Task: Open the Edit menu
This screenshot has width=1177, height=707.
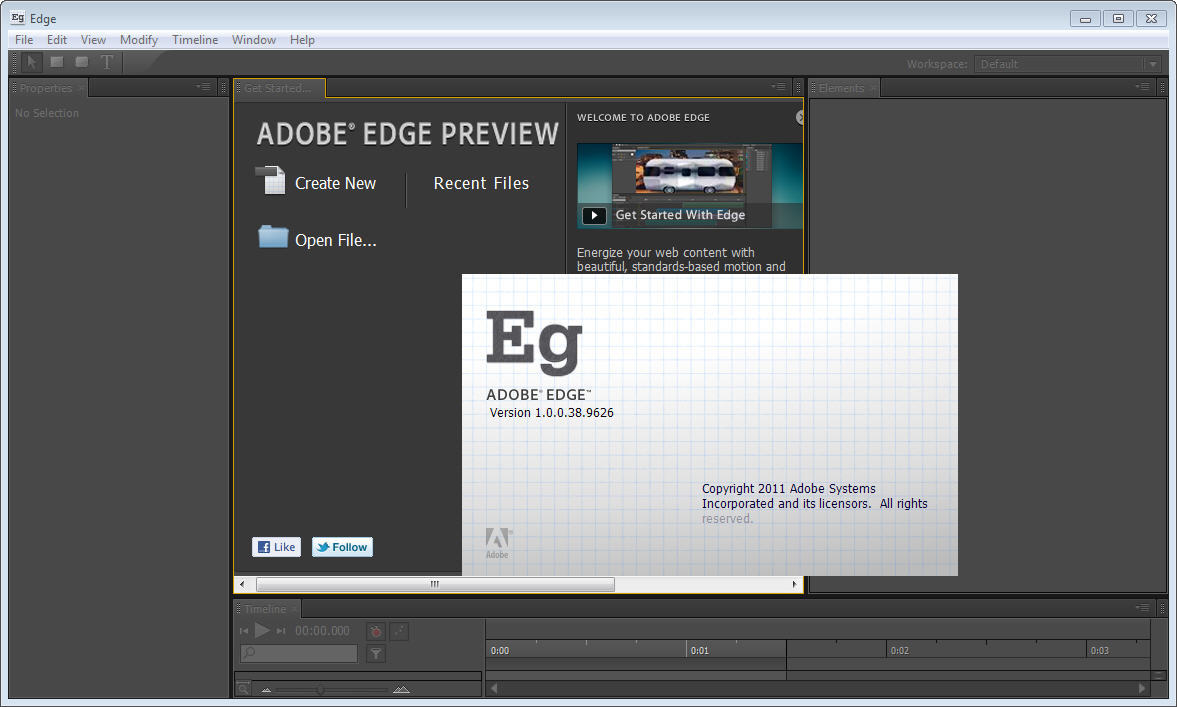Action: click(x=57, y=40)
